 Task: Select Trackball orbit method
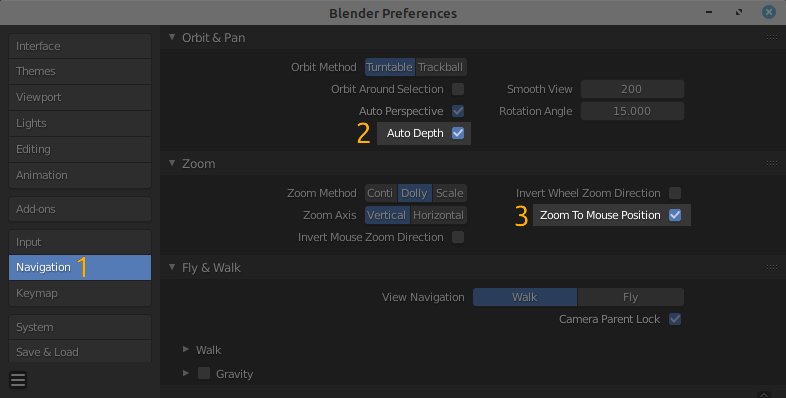pyautogui.click(x=441, y=67)
